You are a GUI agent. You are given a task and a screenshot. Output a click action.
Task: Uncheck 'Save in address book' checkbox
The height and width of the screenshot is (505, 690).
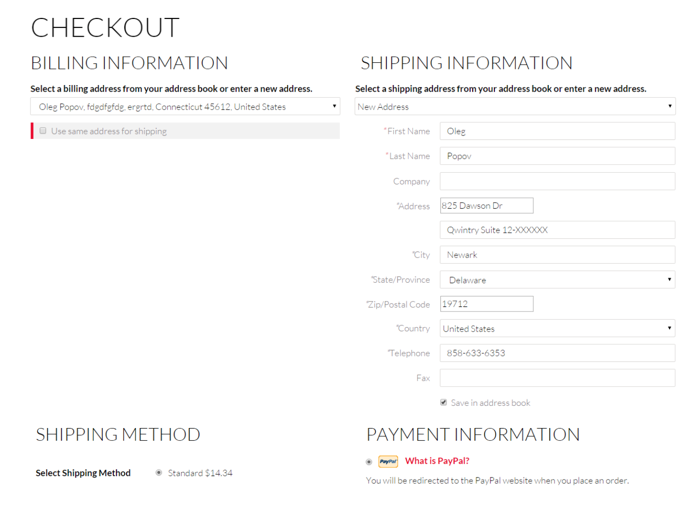pos(444,403)
